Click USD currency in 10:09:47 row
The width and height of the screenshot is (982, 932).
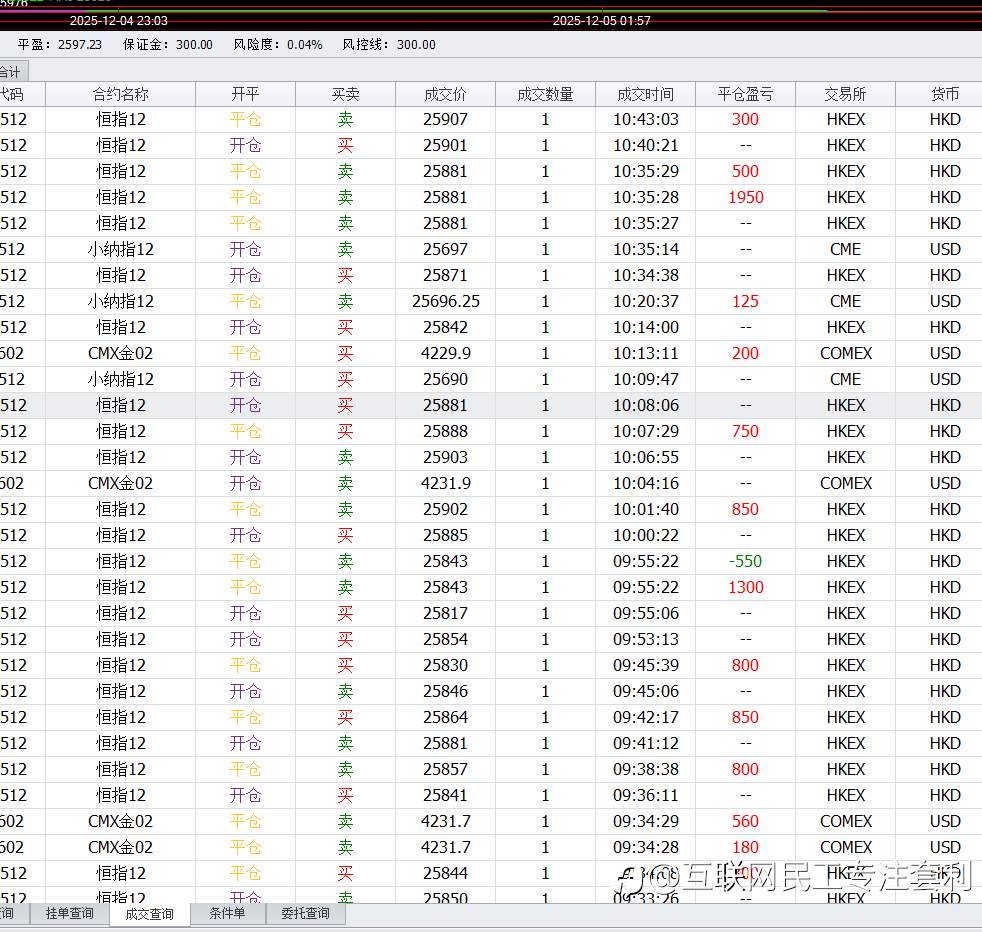coord(945,379)
